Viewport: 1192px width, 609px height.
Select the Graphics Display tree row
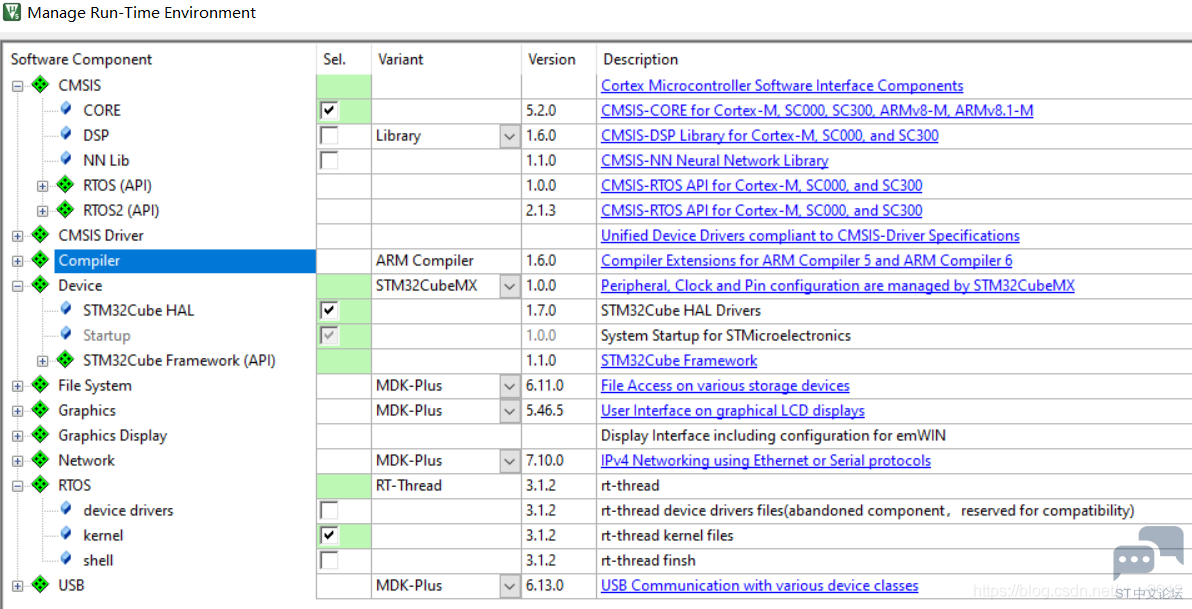pos(113,436)
